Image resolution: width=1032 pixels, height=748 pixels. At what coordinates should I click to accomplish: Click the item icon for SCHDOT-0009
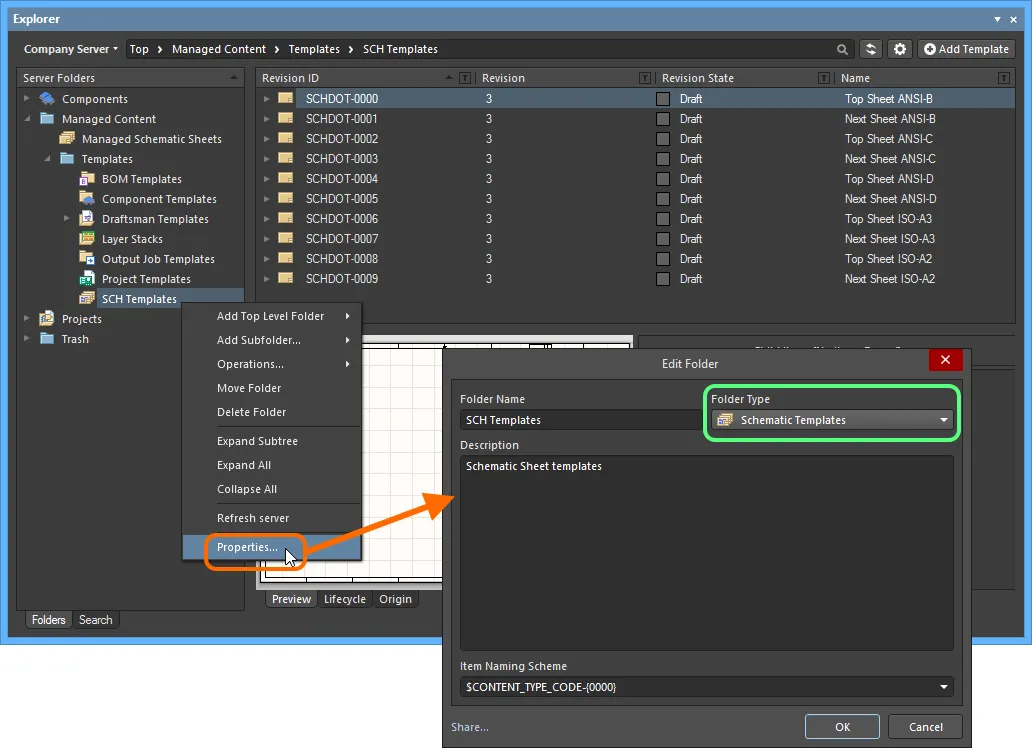286,278
